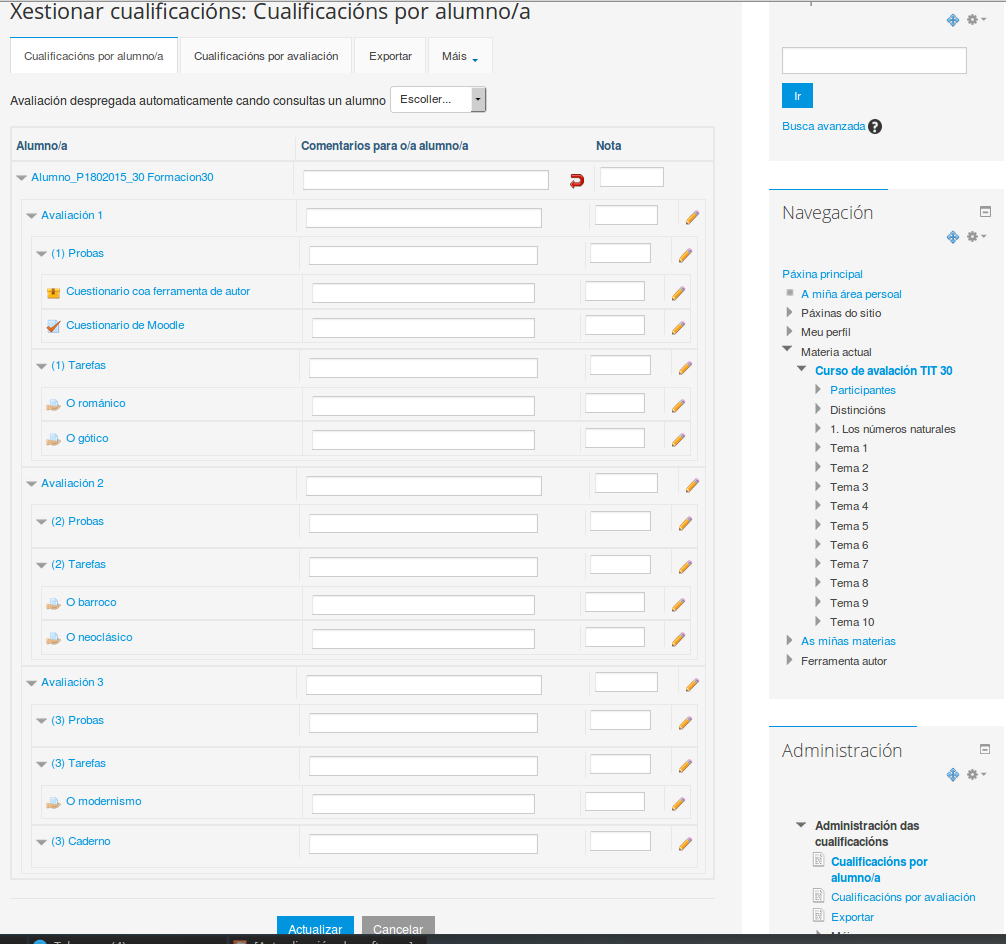The width and height of the screenshot is (1006, 944).
Task: Collapse the Navegación block with minus icon
Action: point(985,212)
